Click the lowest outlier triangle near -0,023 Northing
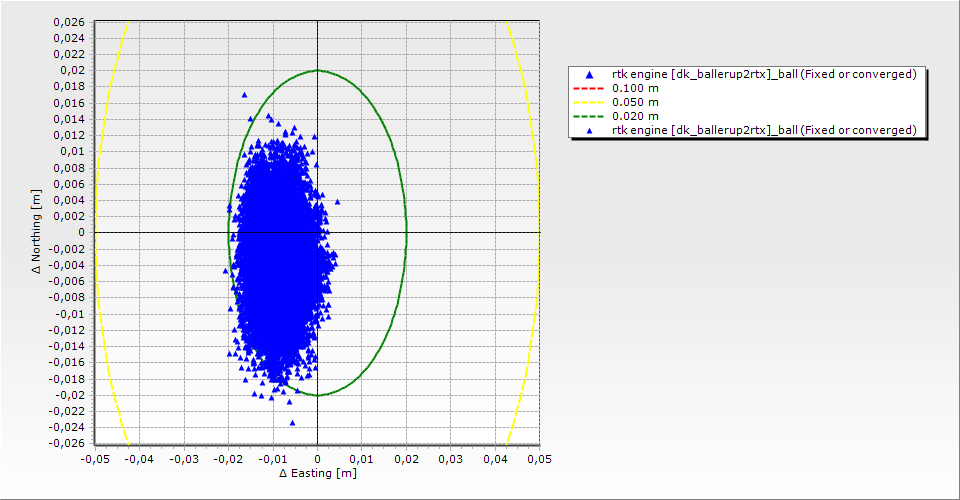The width and height of the screenshot is (960, 500). pyautogui.click(x=292, y=422)
